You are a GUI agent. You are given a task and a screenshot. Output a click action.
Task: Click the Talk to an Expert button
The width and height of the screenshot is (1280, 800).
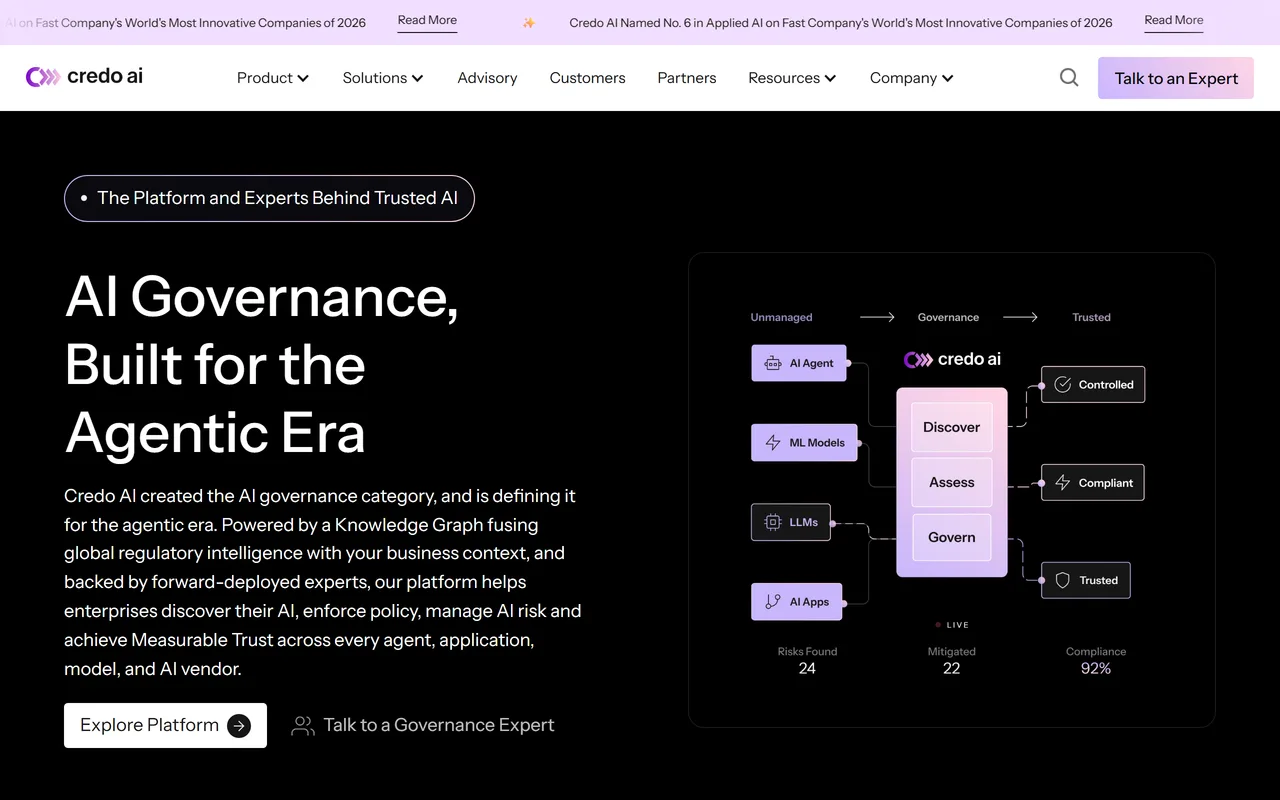pos(1176,78)
